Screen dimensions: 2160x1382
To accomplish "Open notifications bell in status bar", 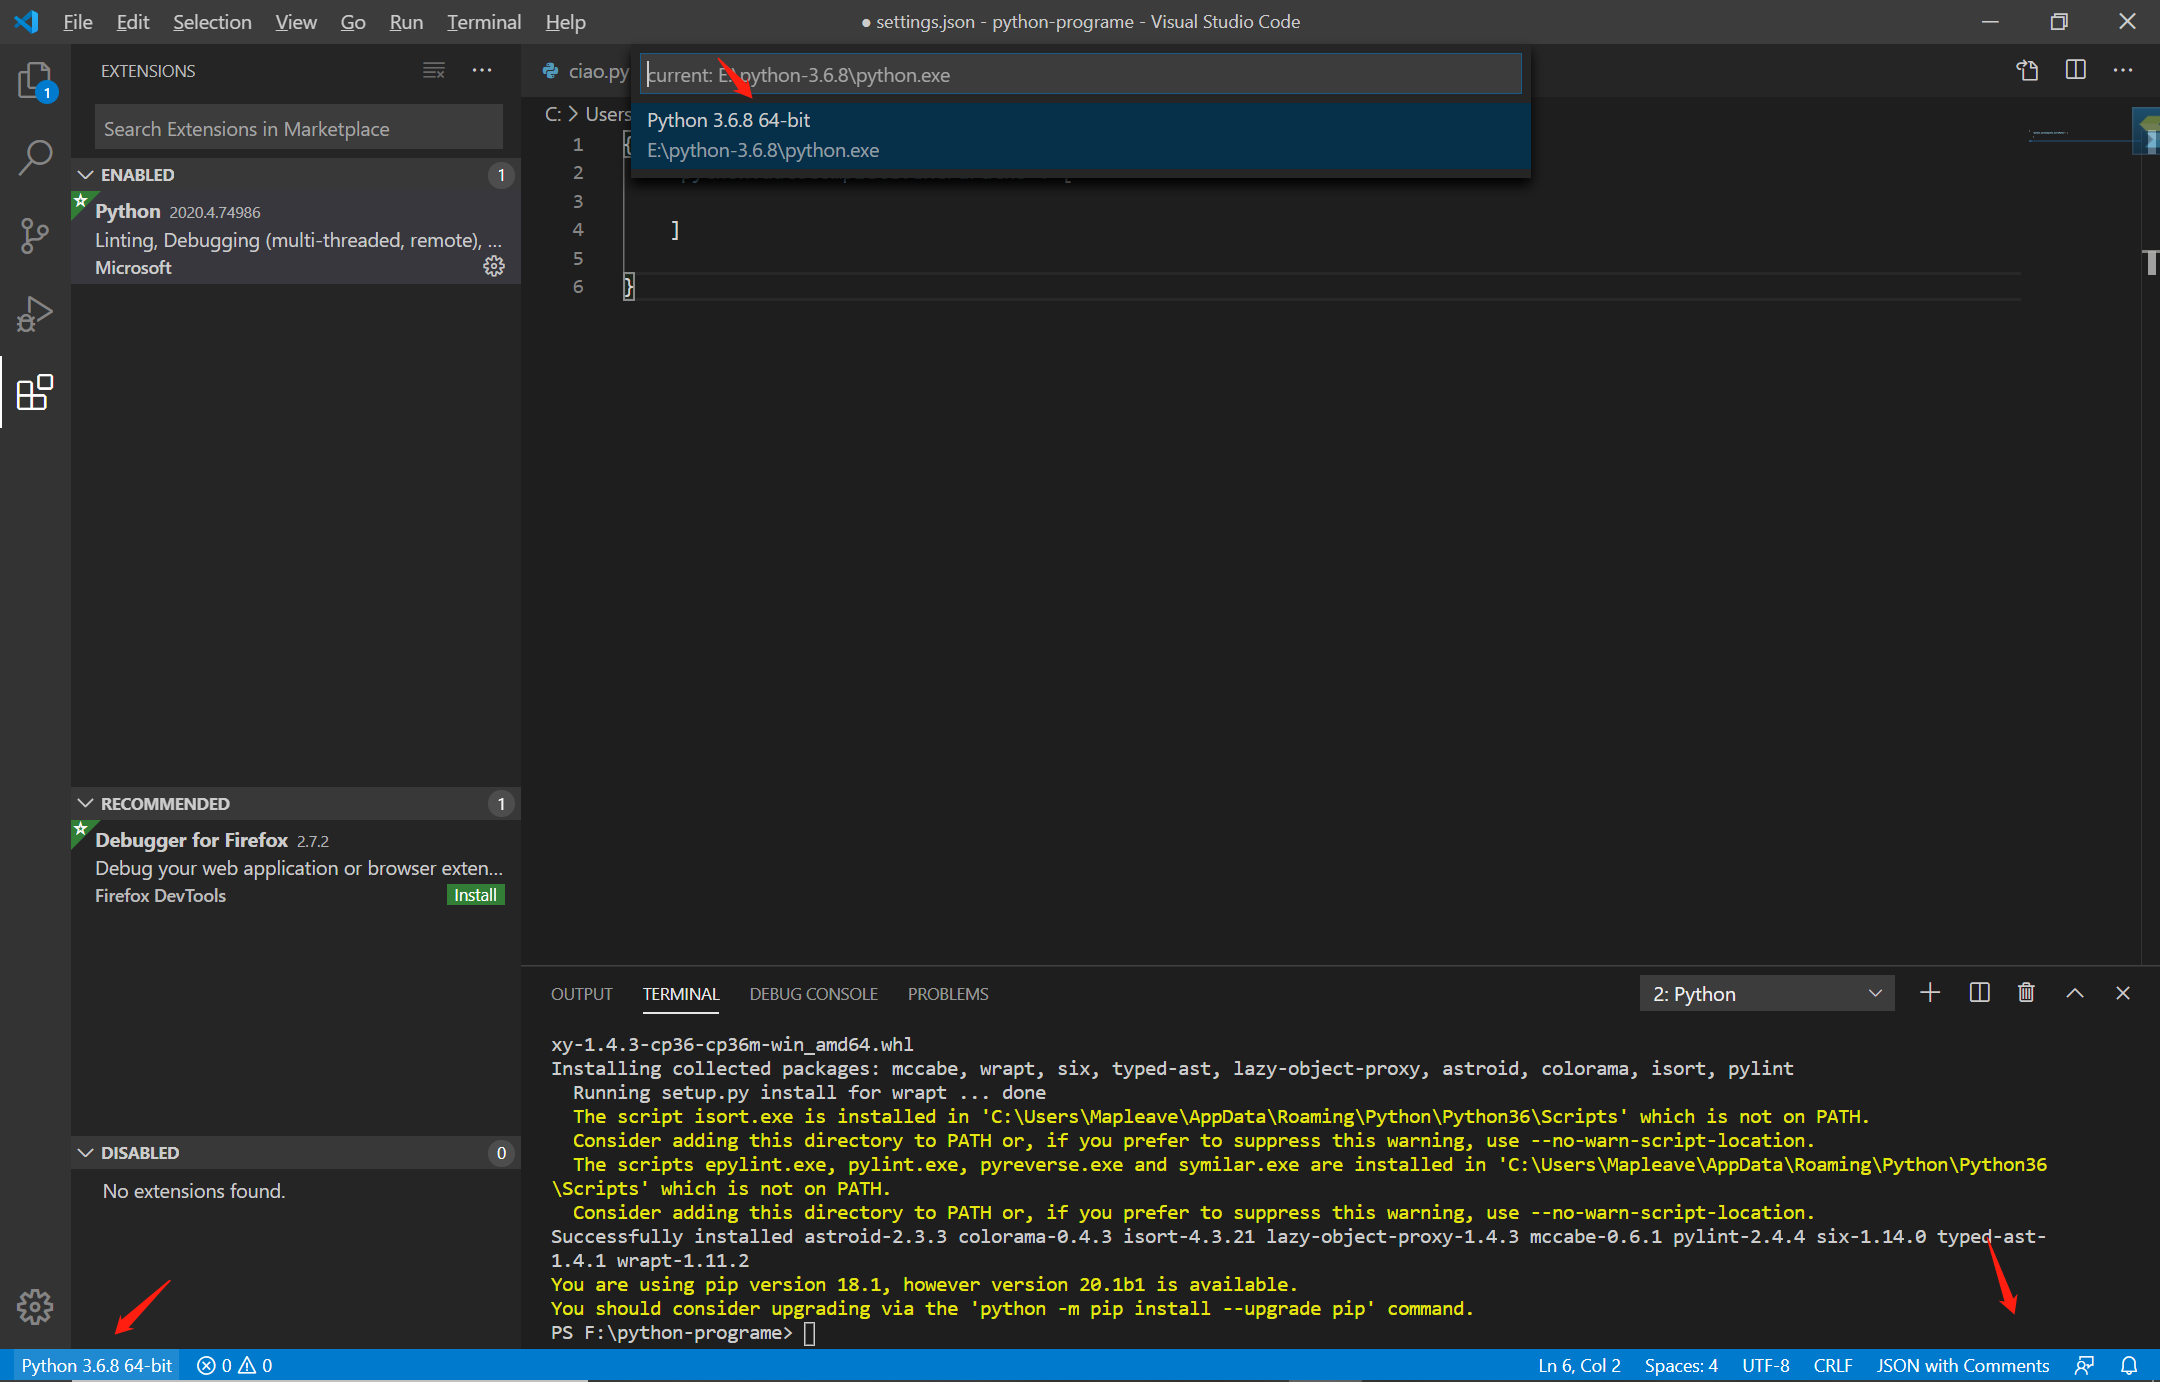I will (2129, 1365).
